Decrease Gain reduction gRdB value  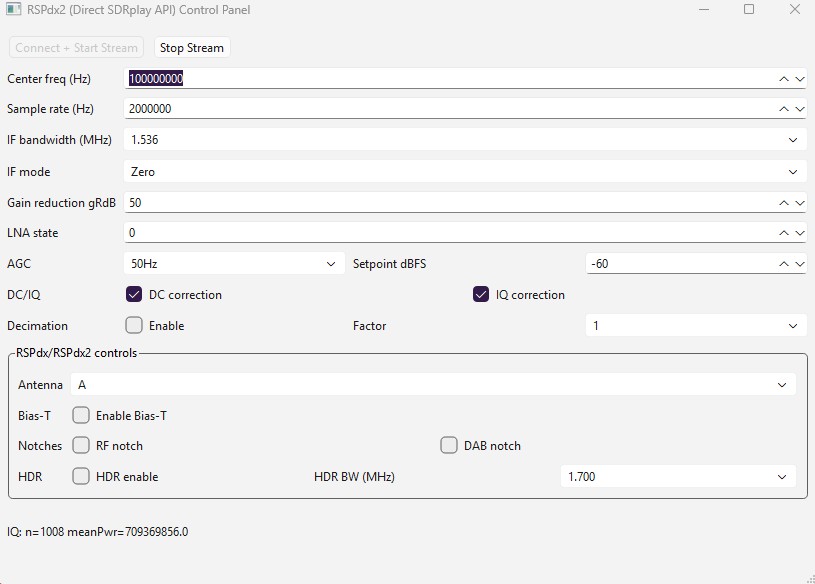pyautogui.click(x=800, y=203)
